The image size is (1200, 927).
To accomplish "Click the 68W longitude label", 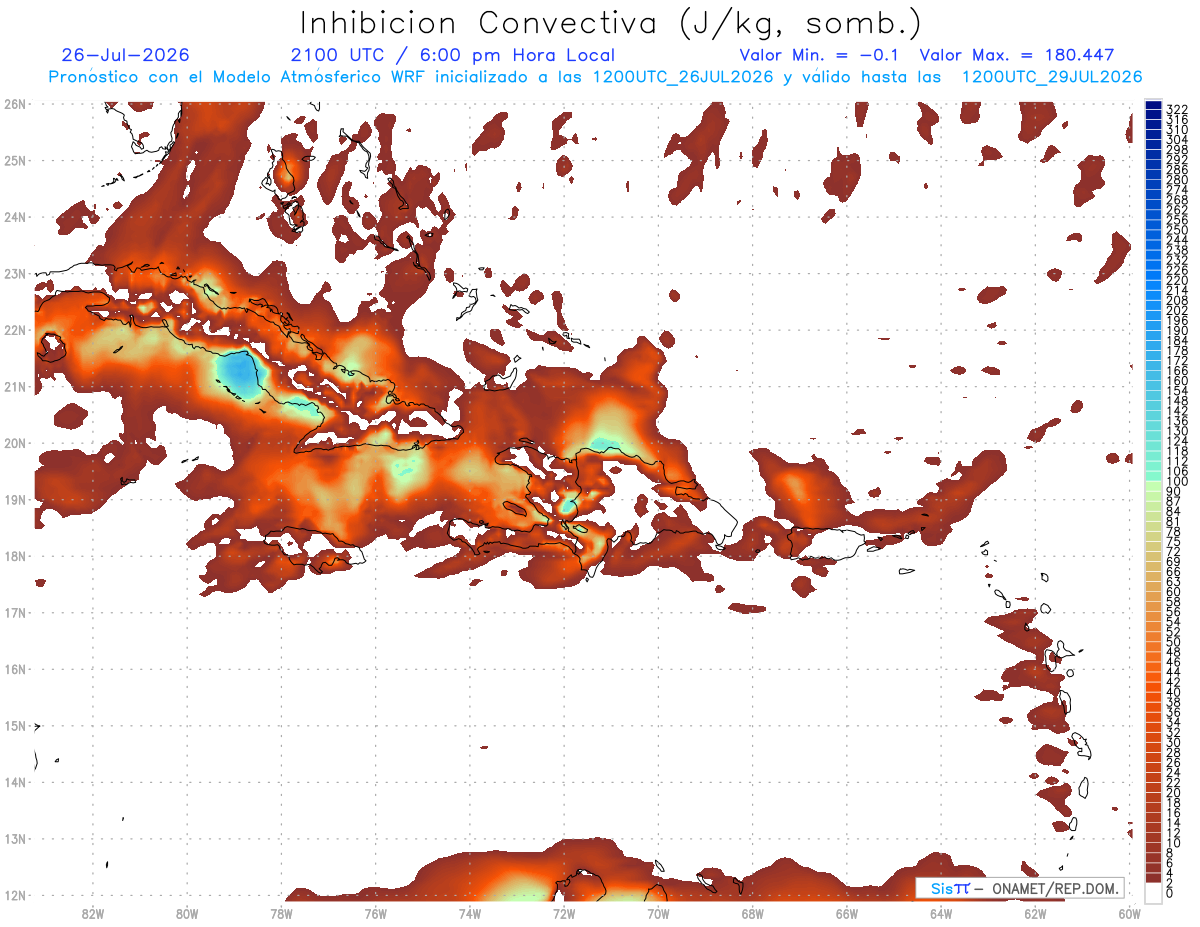I will click(753, 913).
